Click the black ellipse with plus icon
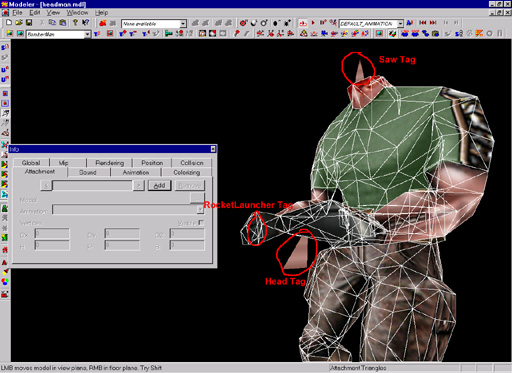The height and width of the screenshot is (373, 512). [x=287, y=23]
